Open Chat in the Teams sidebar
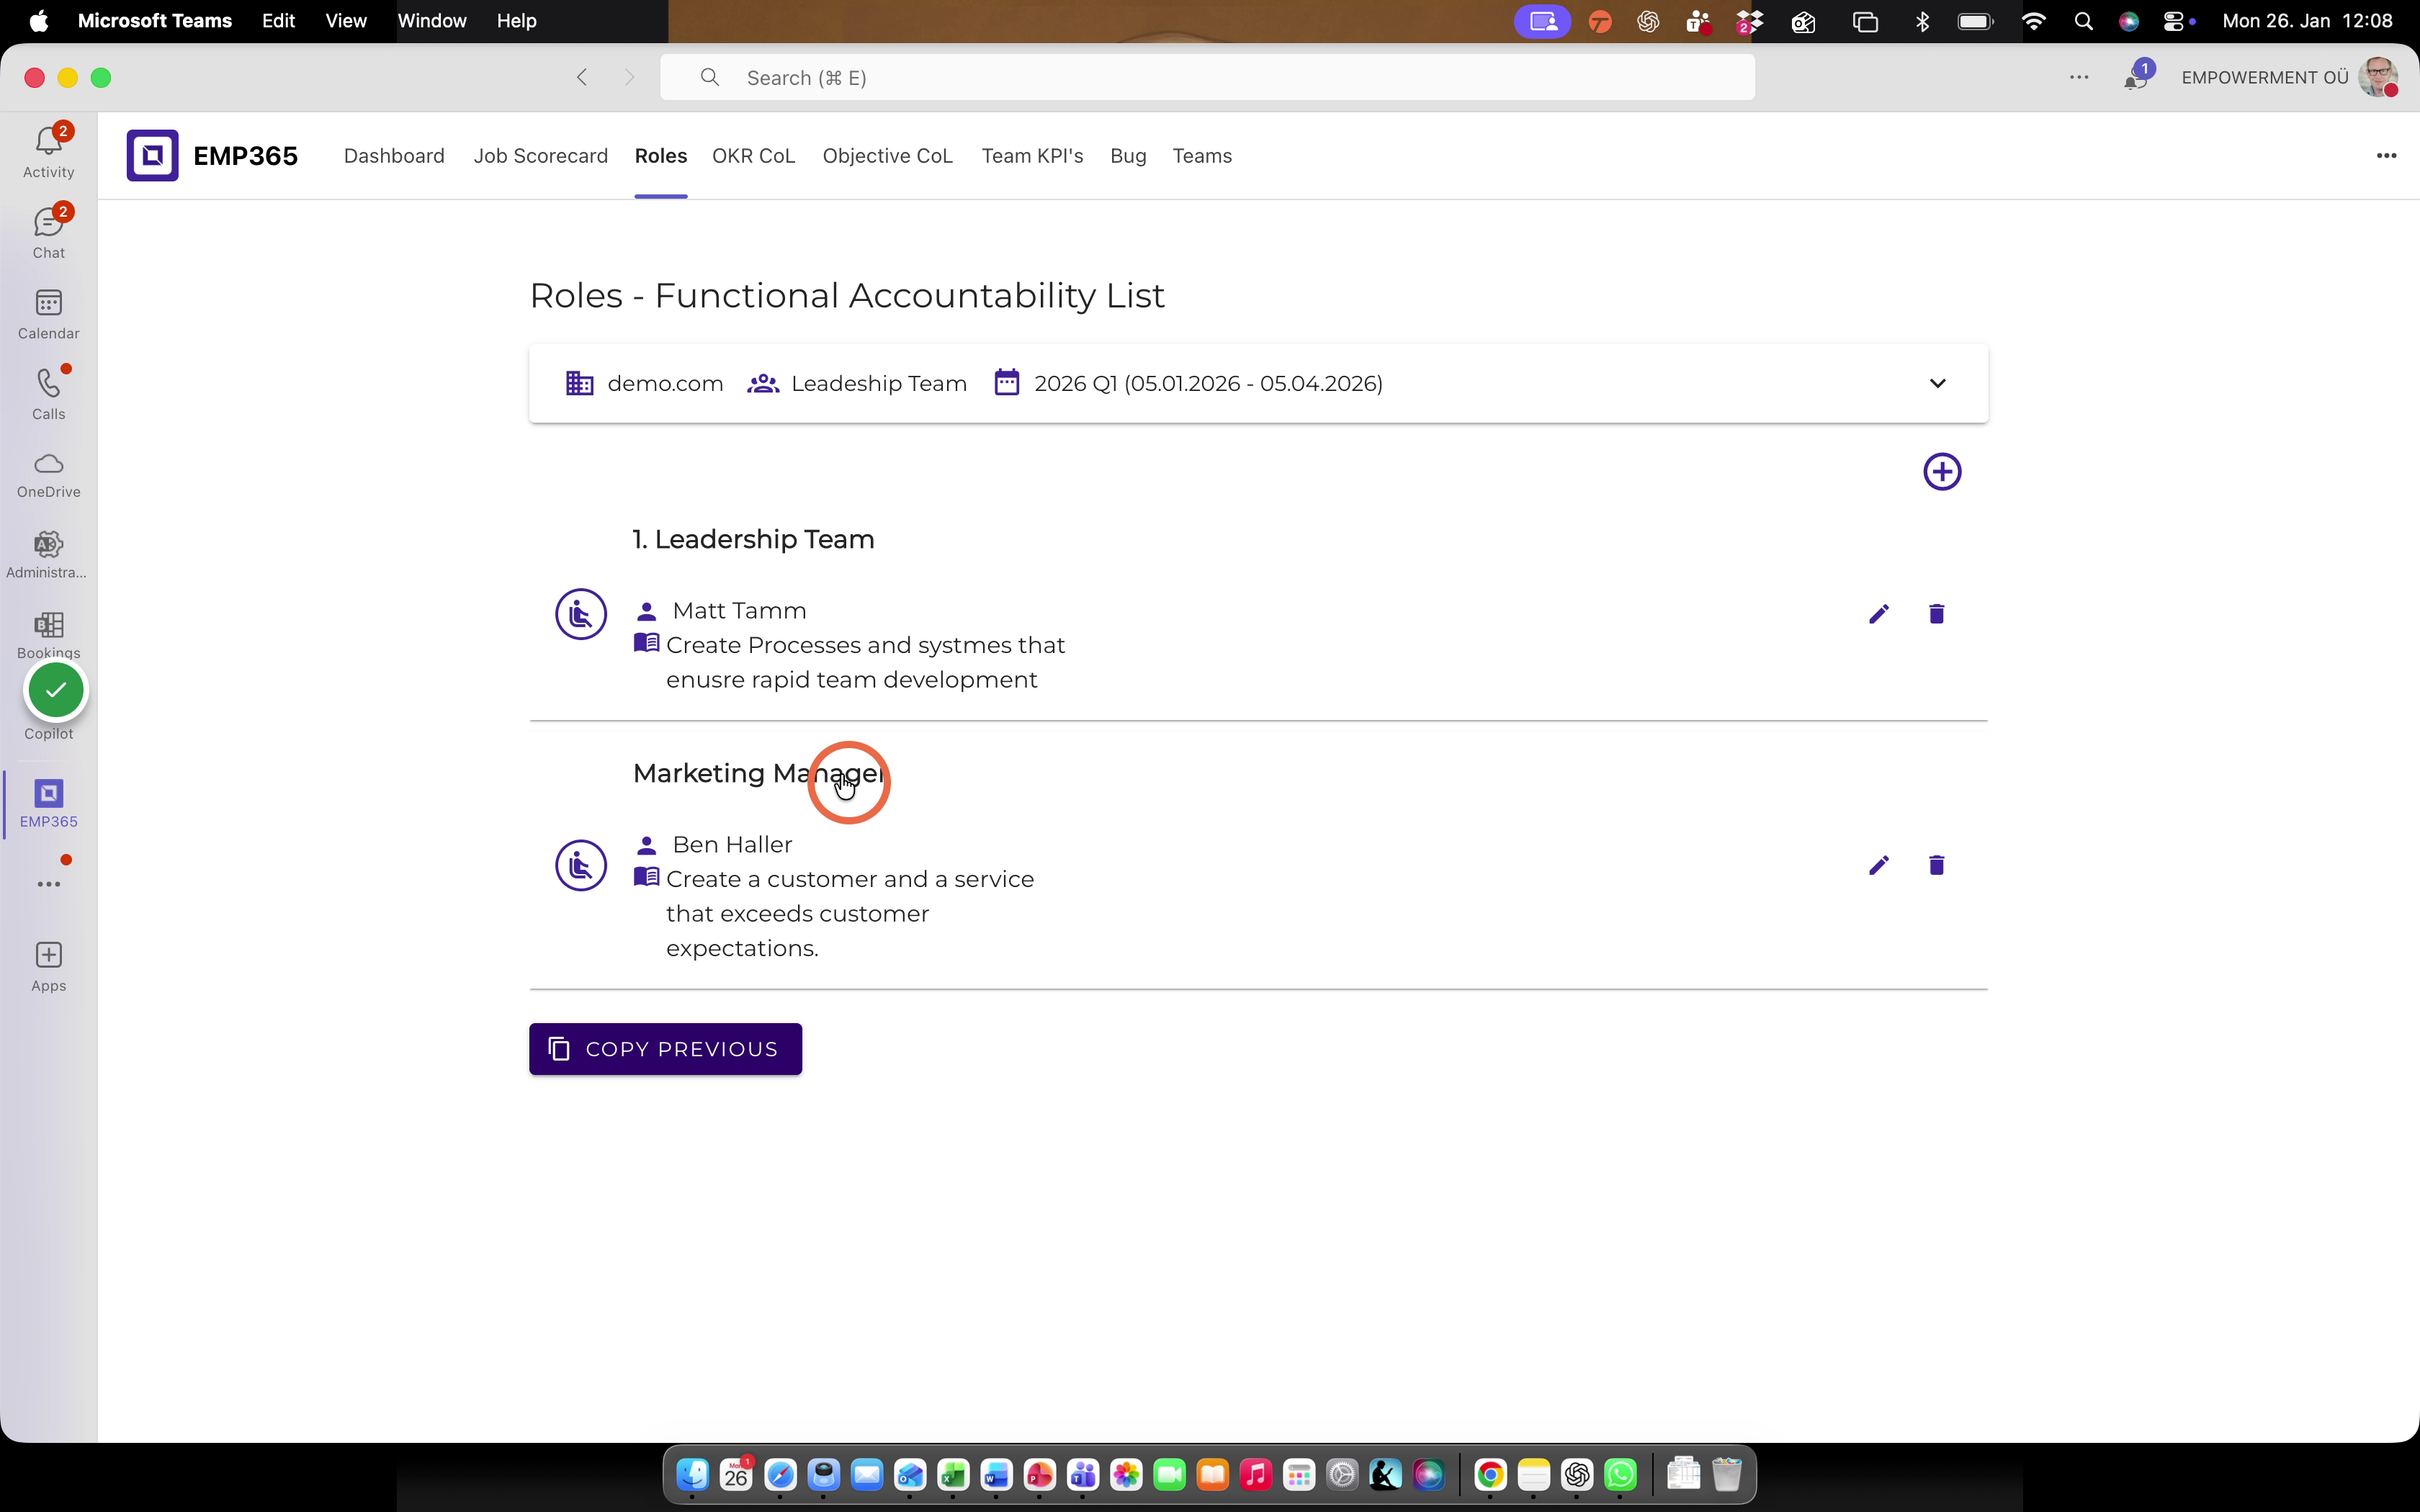 point(48,233)
